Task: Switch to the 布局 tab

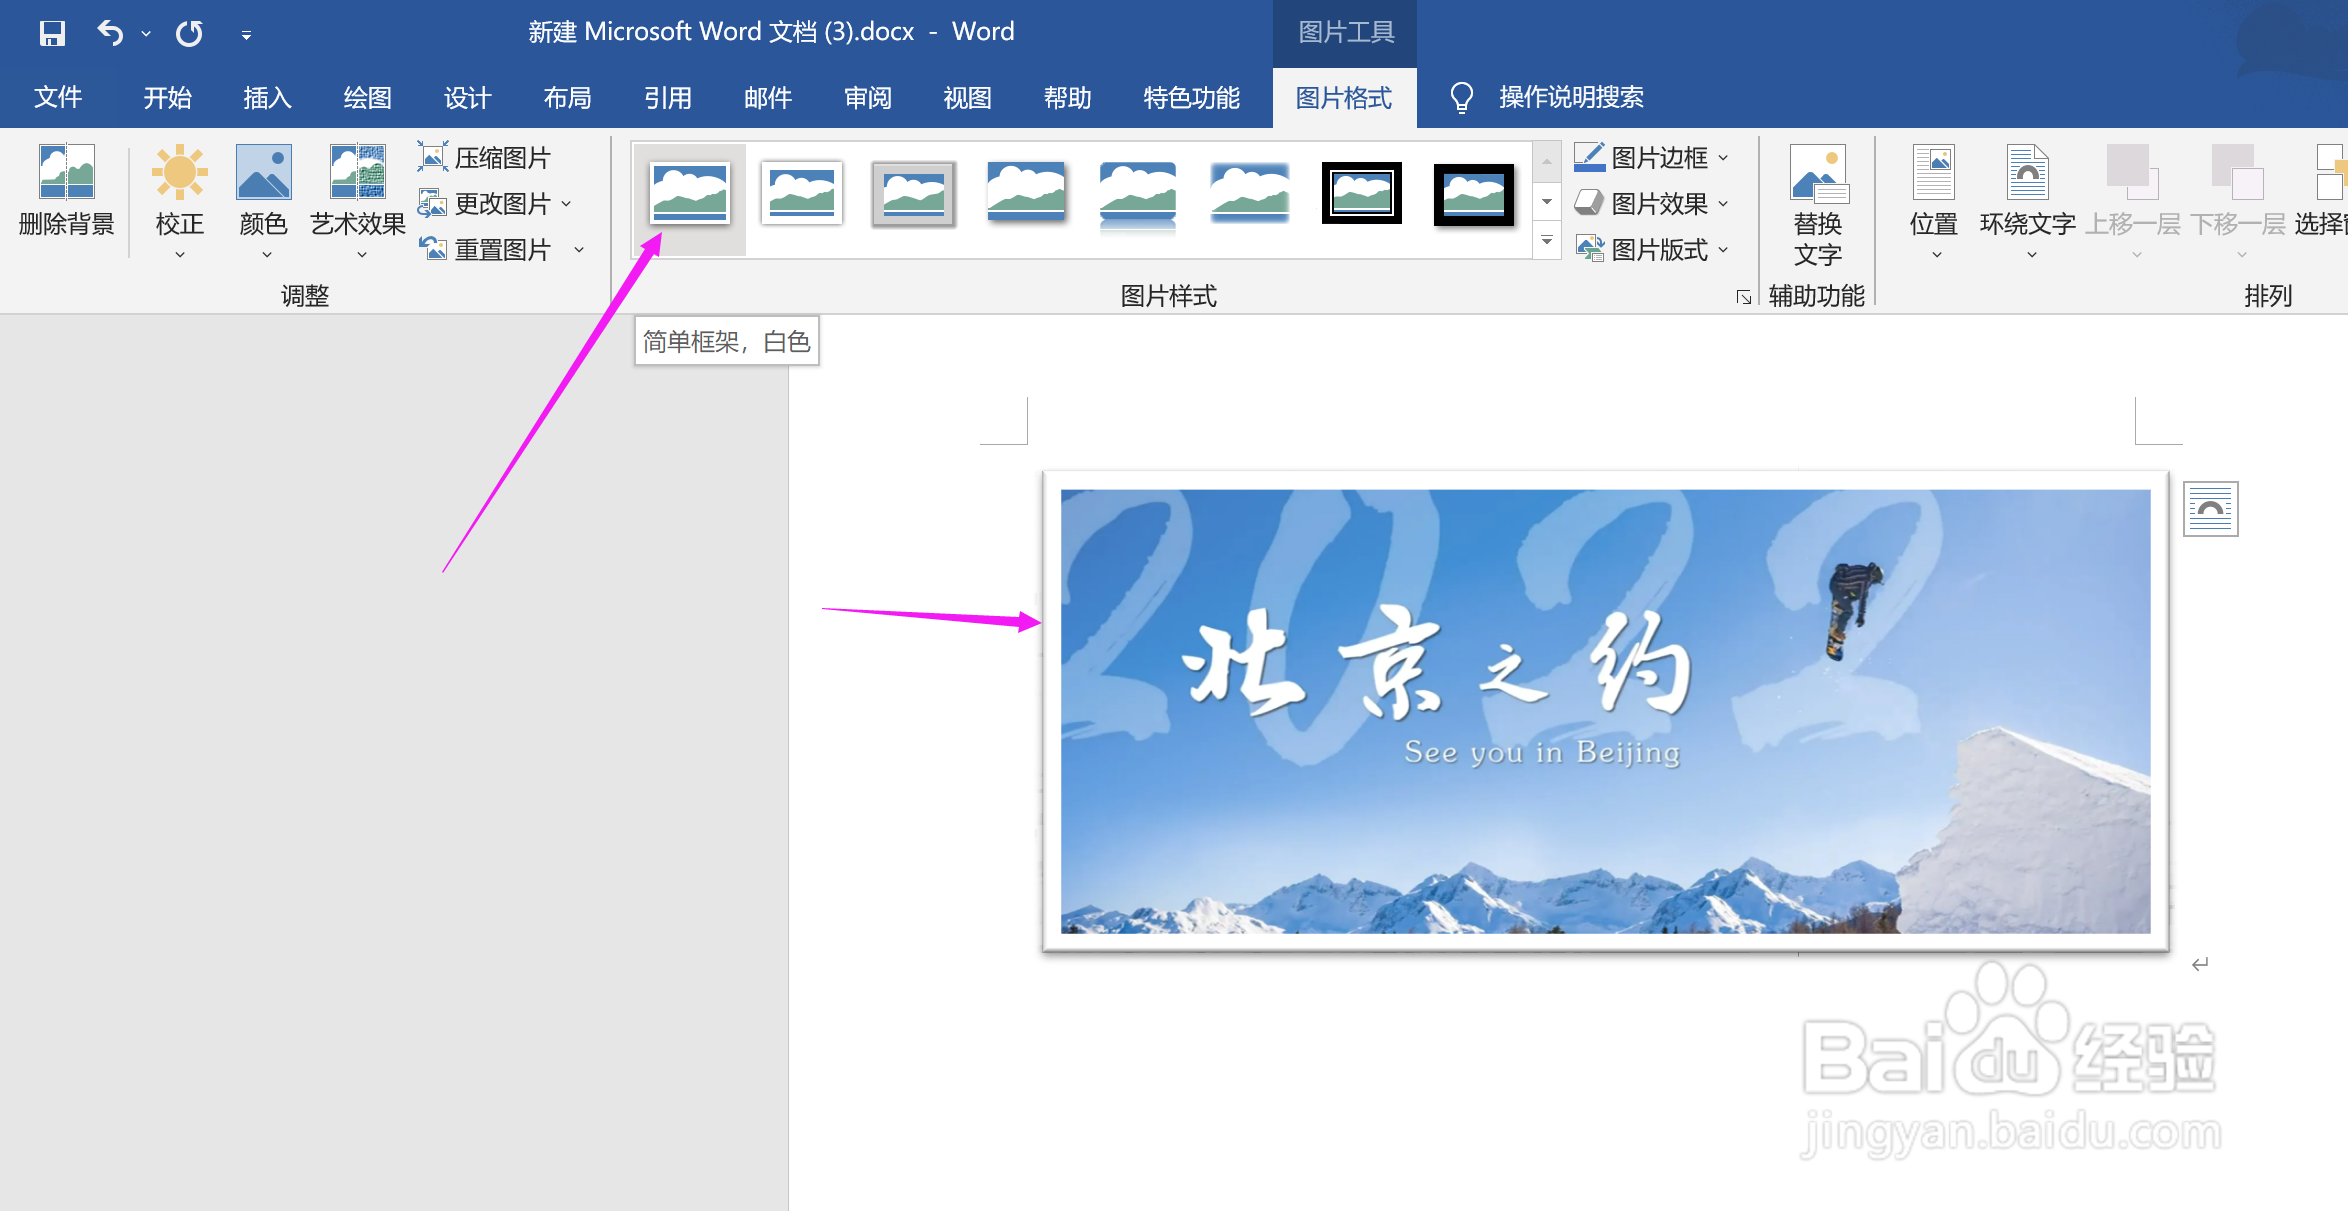Action: tap(567, 97)
